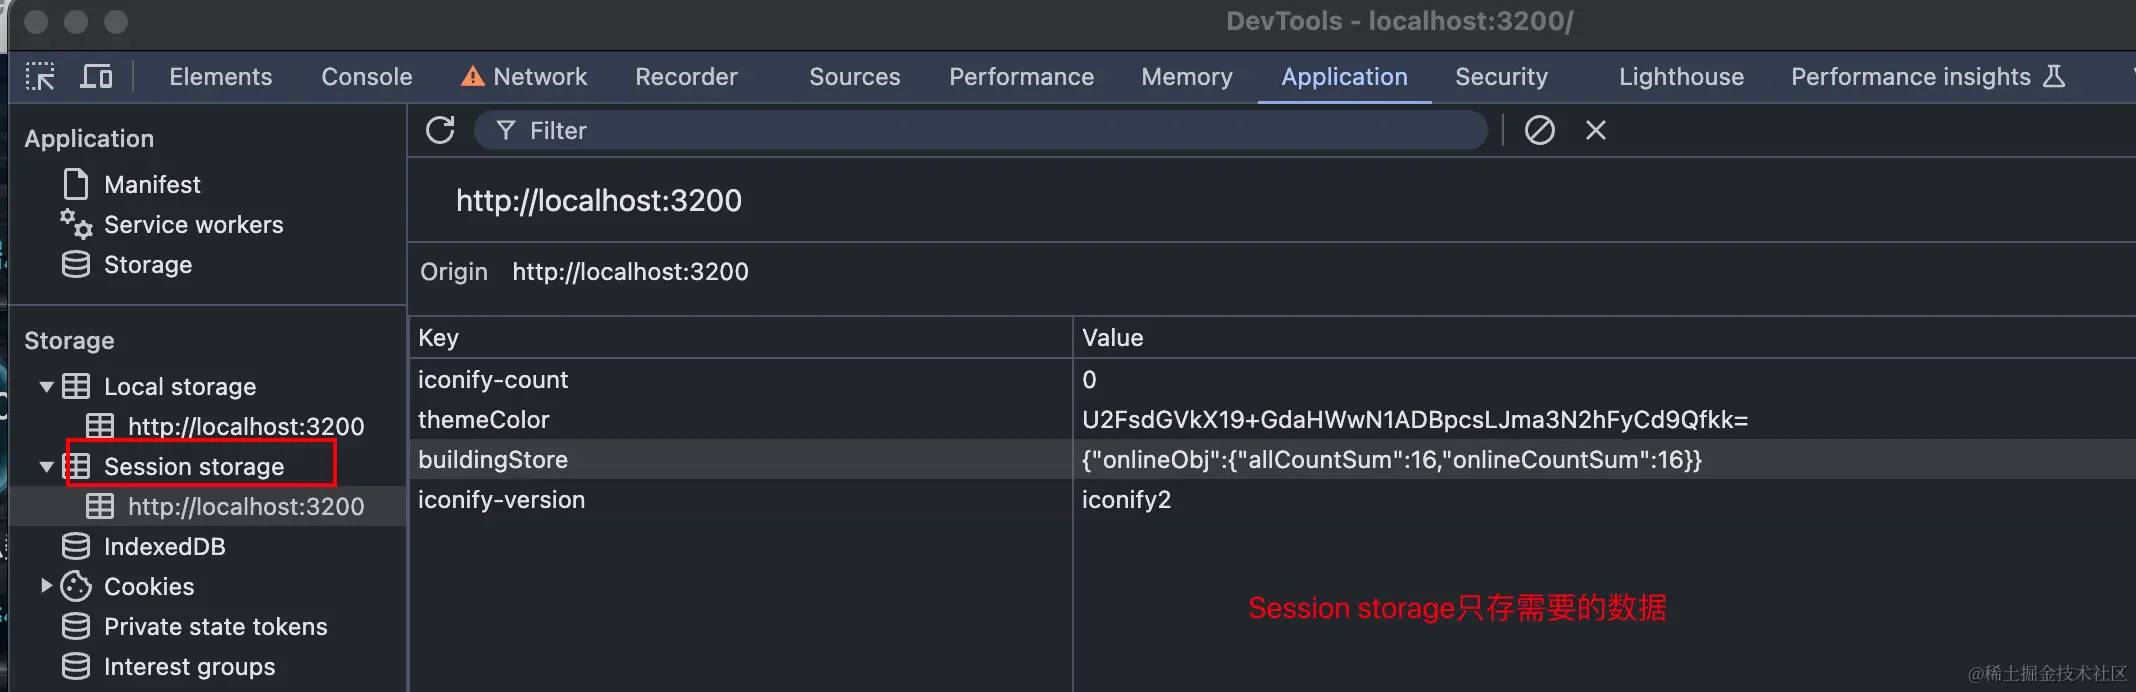
Task: Open Private state tokens item
Action: 215,627
